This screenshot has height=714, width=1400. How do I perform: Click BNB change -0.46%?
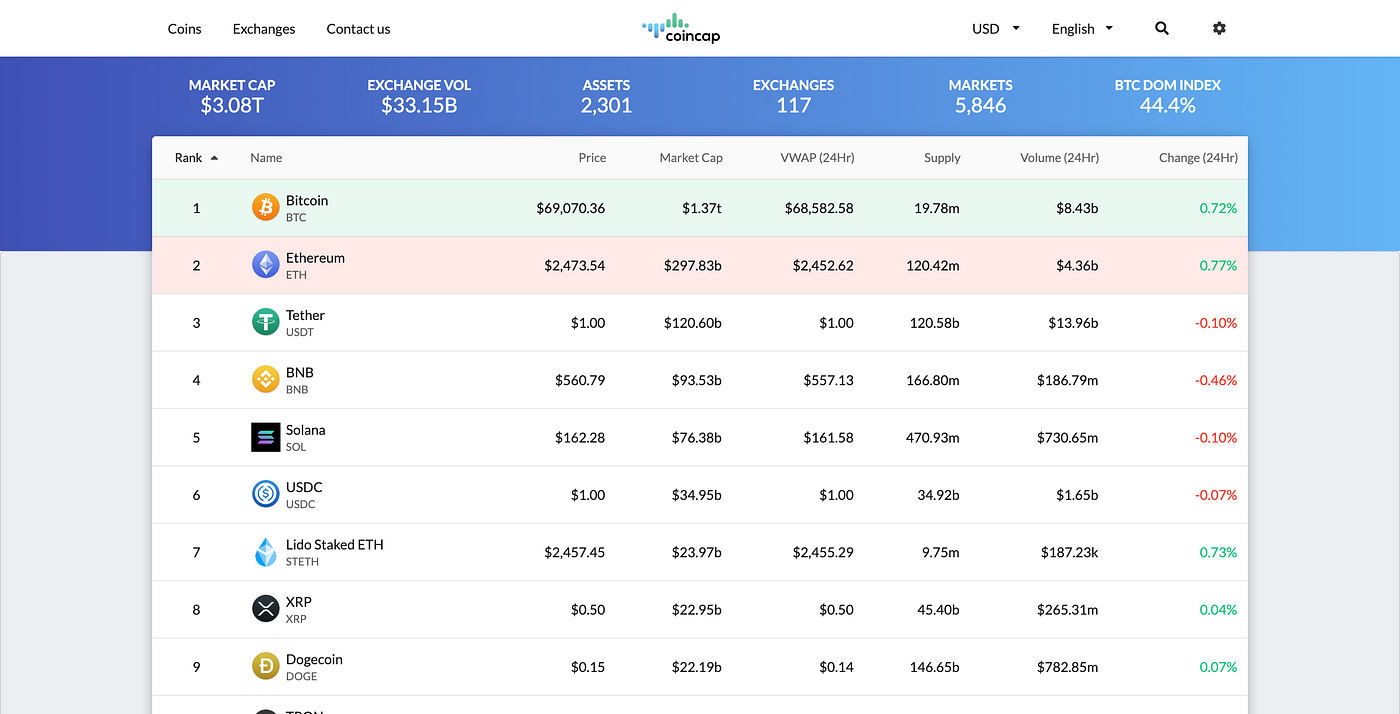coord(1216,380)
